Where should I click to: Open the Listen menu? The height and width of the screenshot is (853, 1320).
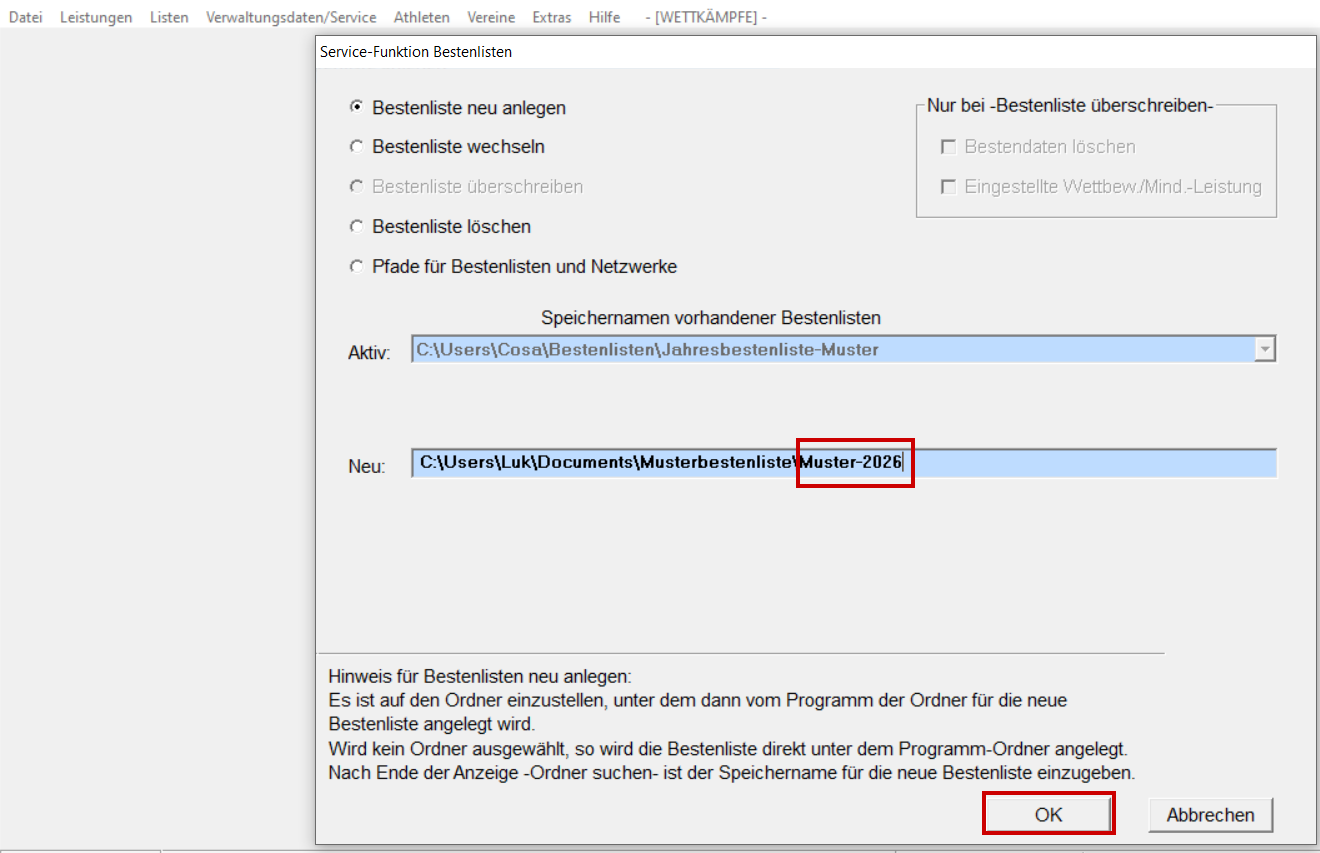pyautogui.click(x=169, y=17)
